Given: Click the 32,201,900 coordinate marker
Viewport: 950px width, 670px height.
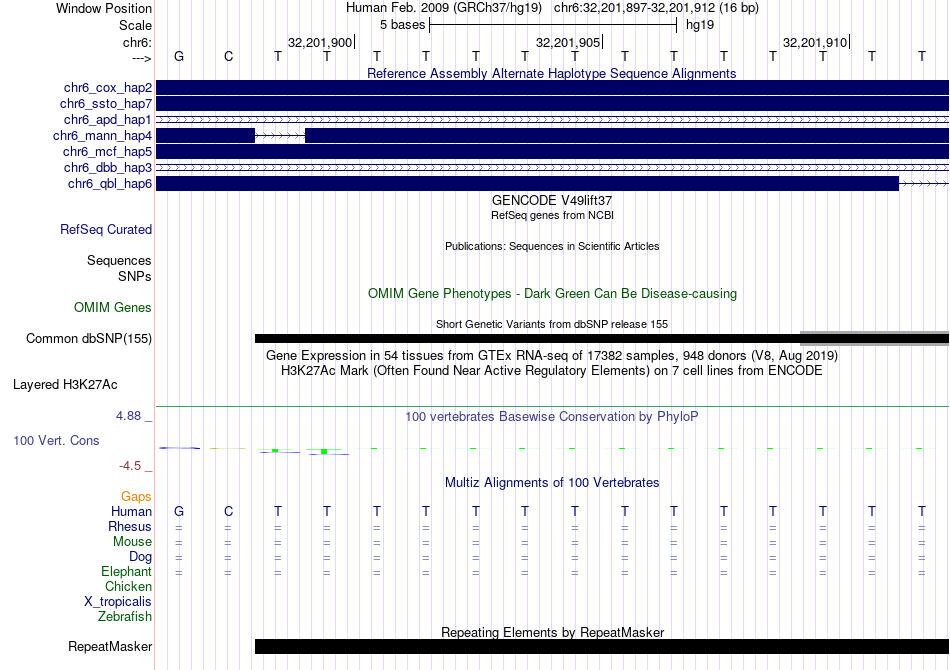Looking at the screenshot, I should (x=321, y=42).
